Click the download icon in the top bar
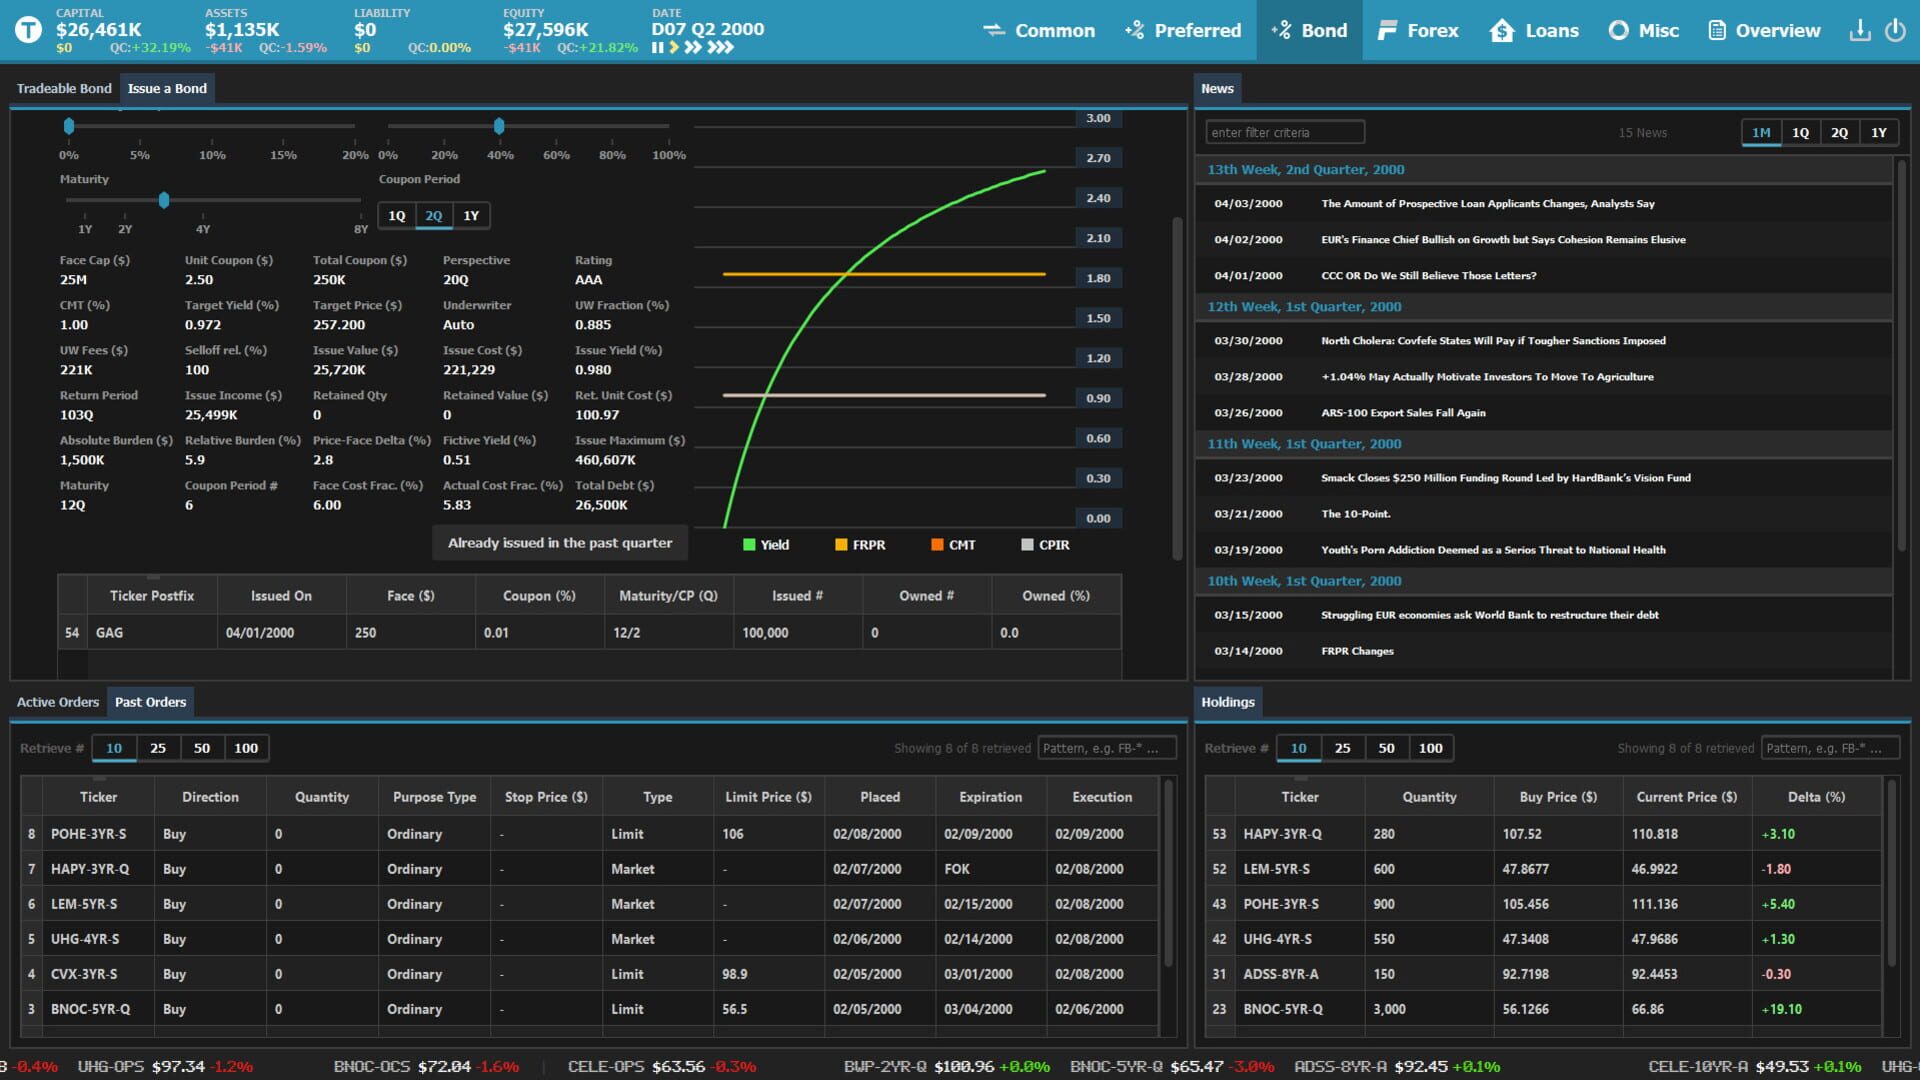The image size is (1920, 1080). coord(1860,30)
